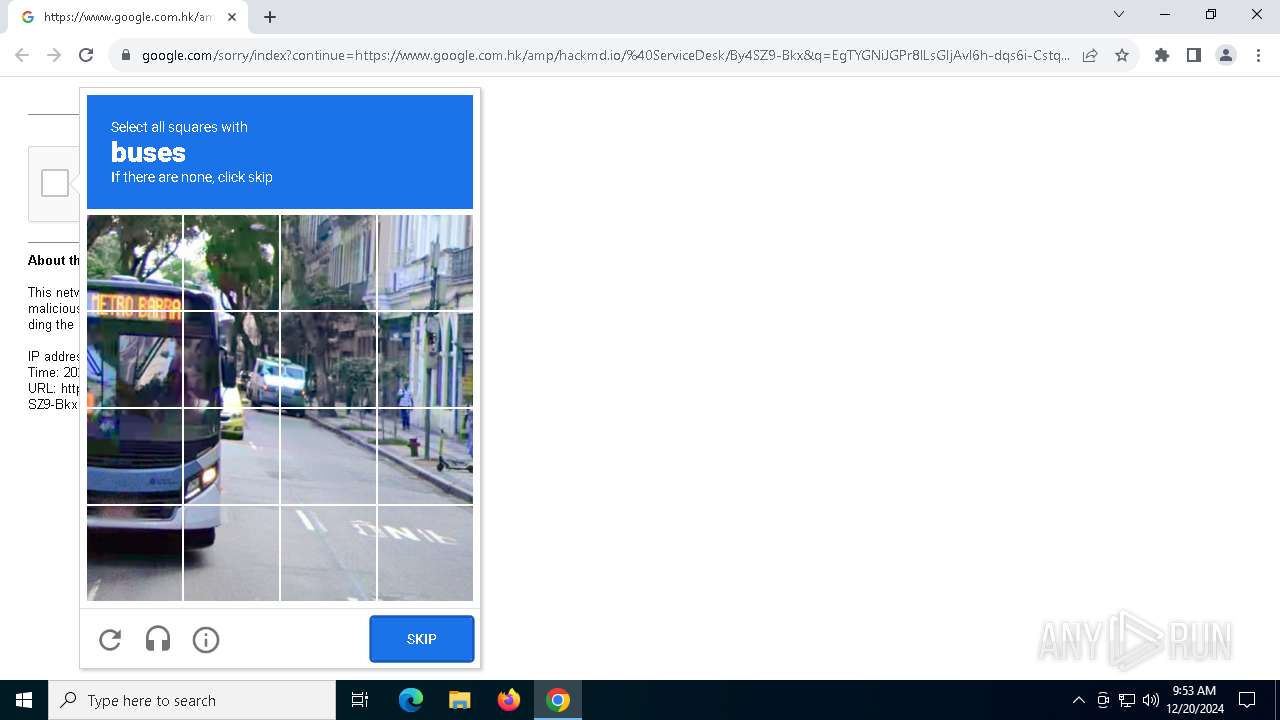The height and width of the screenshot is (720, 1280).
Task: Switch to the google.com.hk tab
Action: pyautogui.click(x=128, y=17)
